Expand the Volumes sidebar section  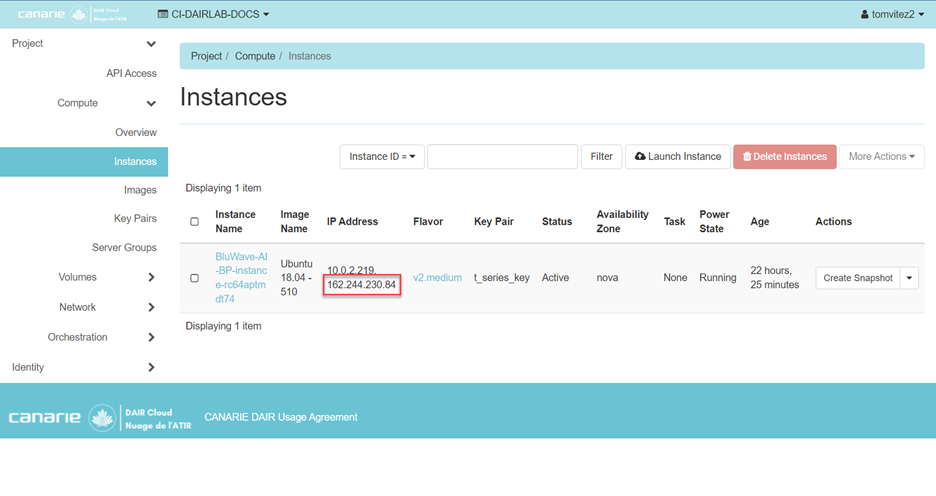pyautogui.click(x=151, y=277)
